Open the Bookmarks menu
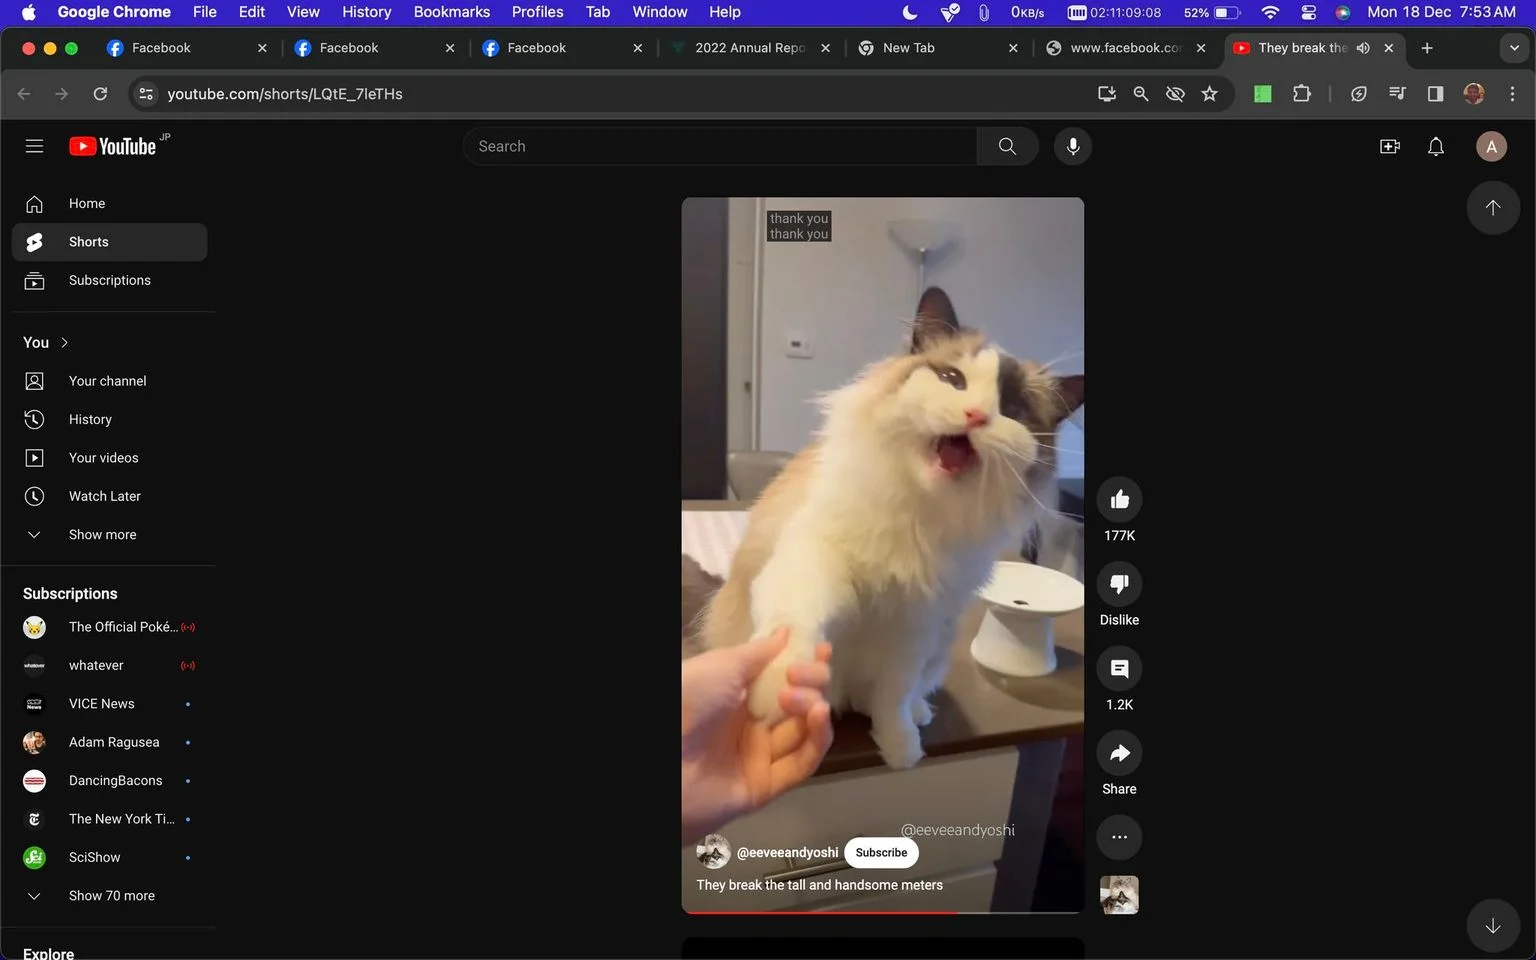This screenshot has height=960, width=1536. tap(451, 12)
